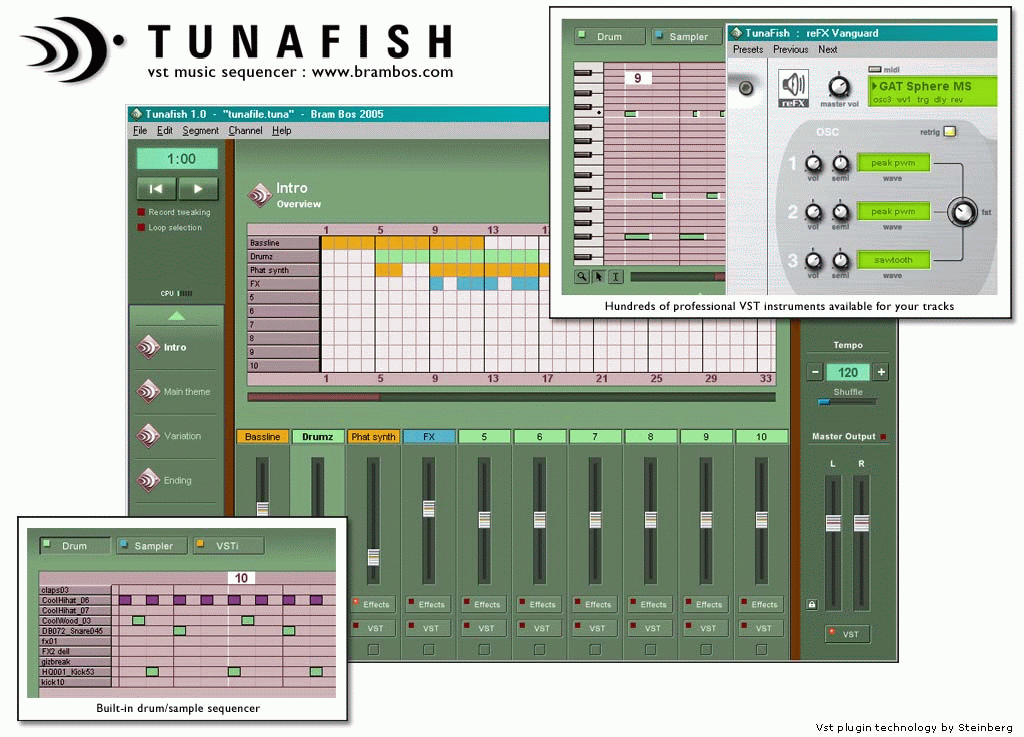Screen dimensions: 1024x737
Task: Toggle the retrig switch in Vanguard
Action: point(950,131)
